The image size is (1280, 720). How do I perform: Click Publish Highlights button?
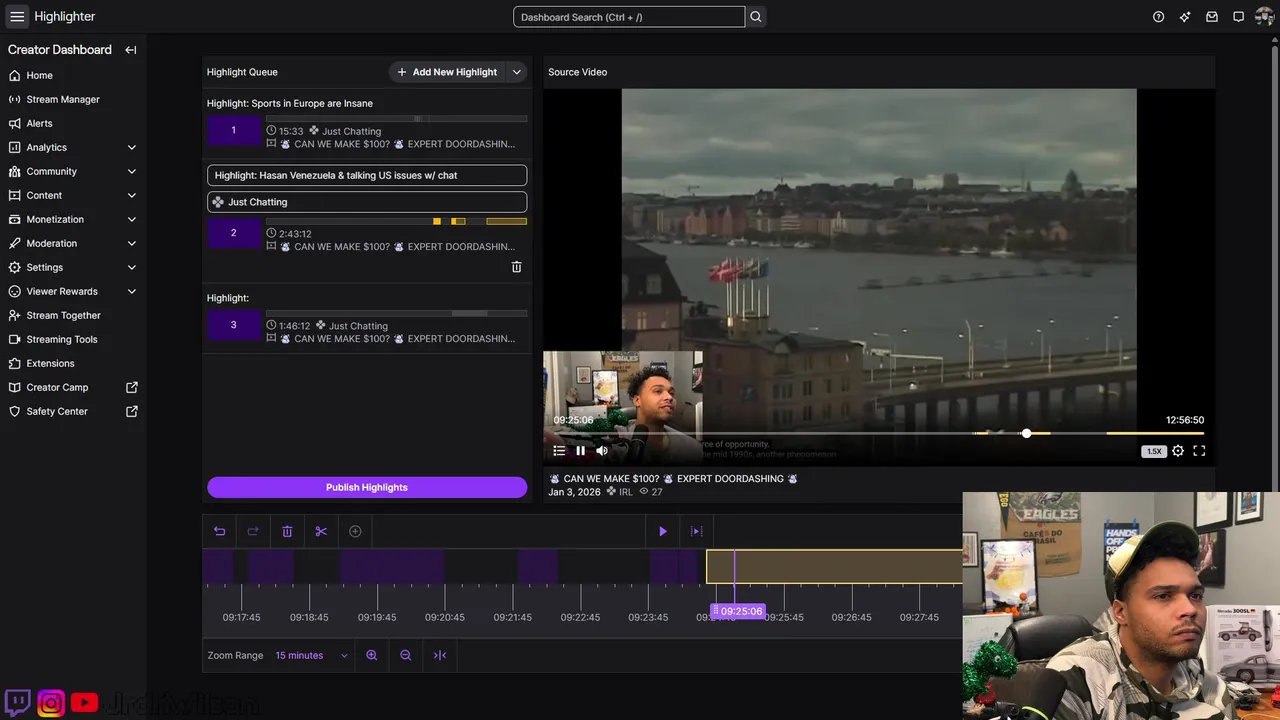point(367,487)
